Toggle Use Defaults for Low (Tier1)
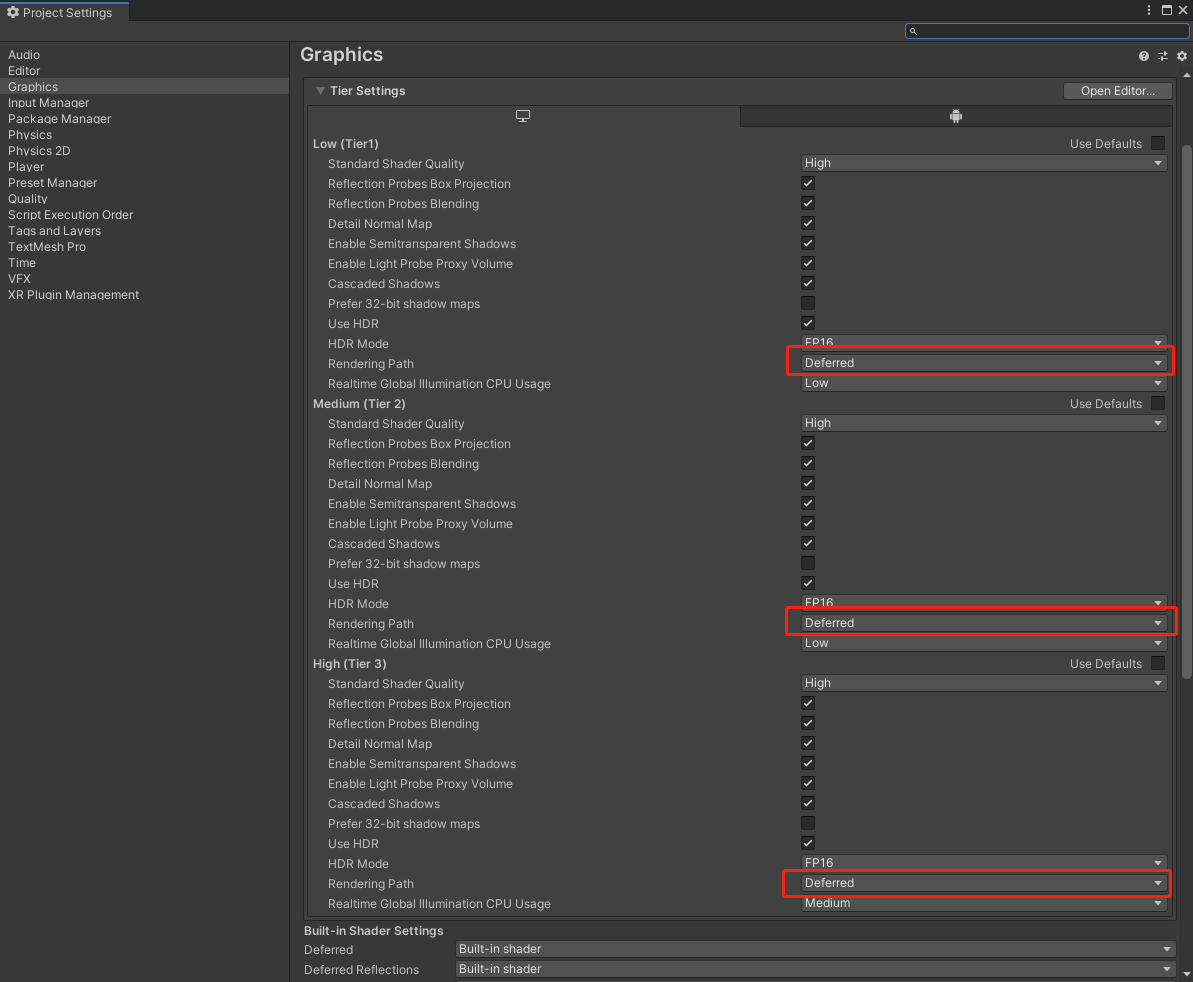This screenshot has height=982, width=1193. point(1158,143)
